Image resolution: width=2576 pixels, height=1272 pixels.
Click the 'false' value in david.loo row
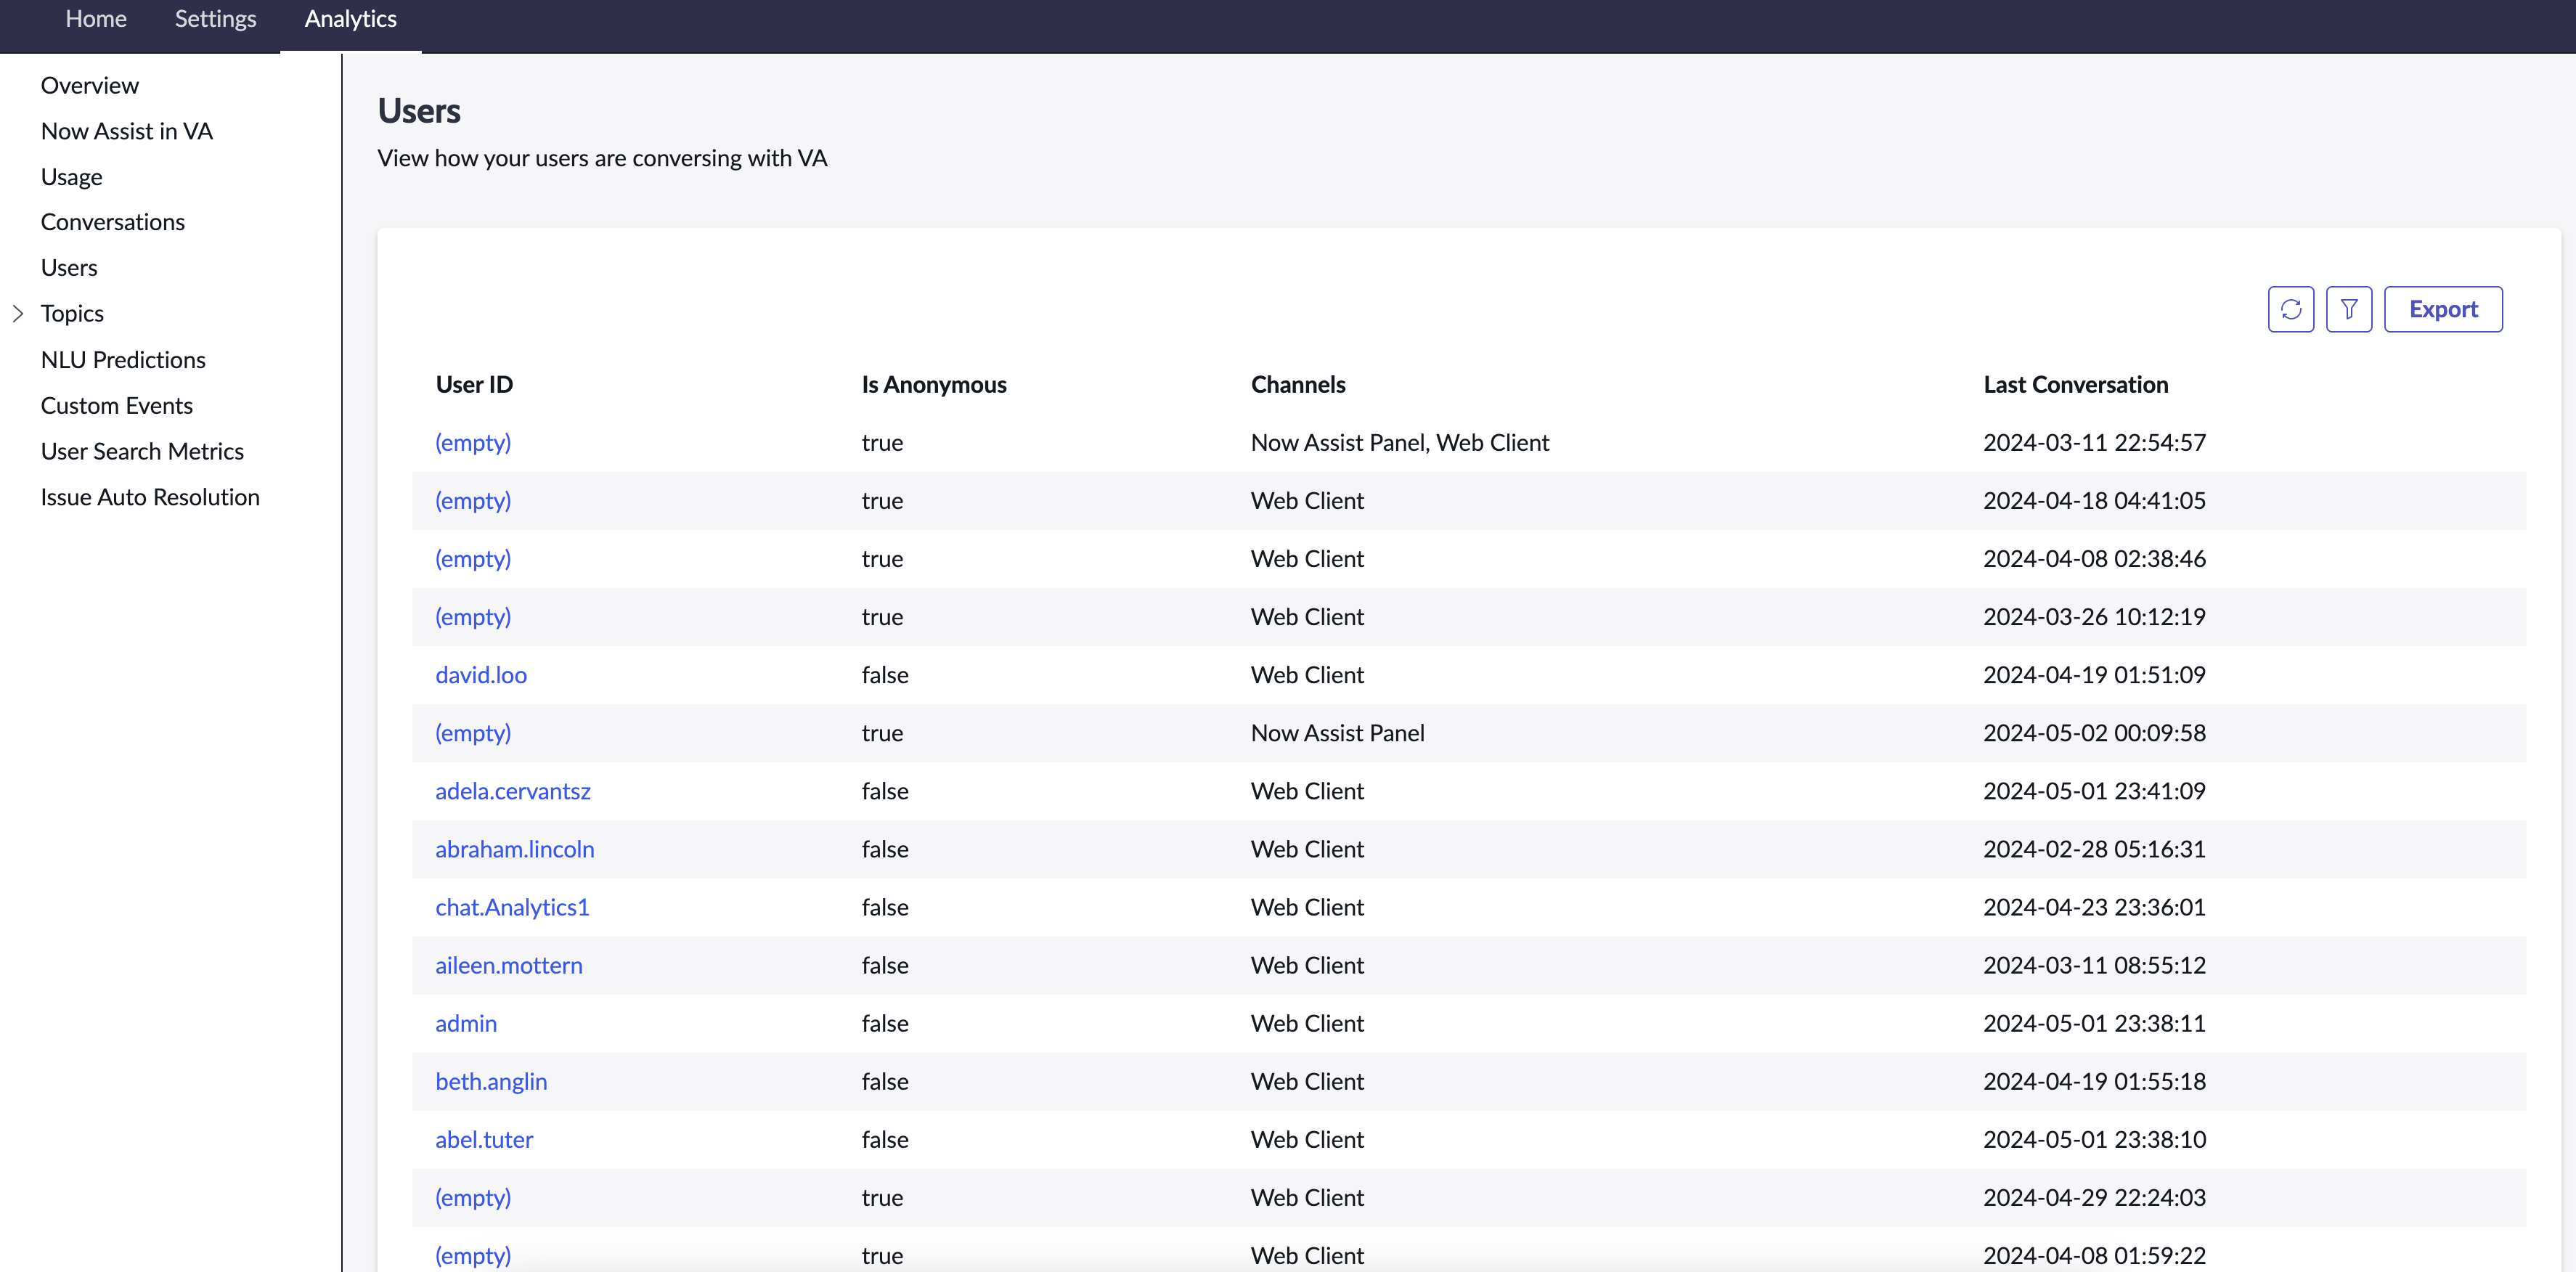point(885,675)
